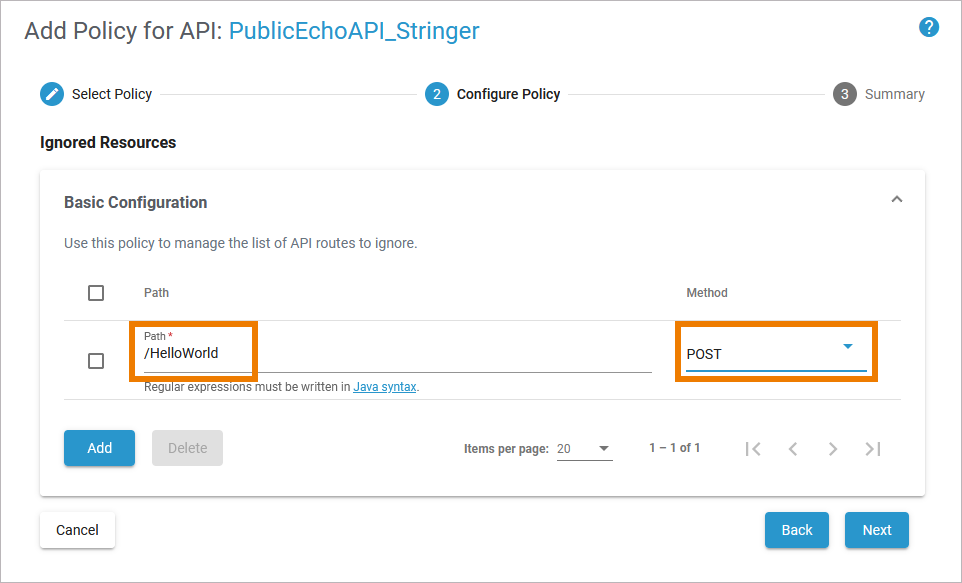Open Items per page dropdown
The height and width of the screenshot is (583, 962).
point(584,449)
